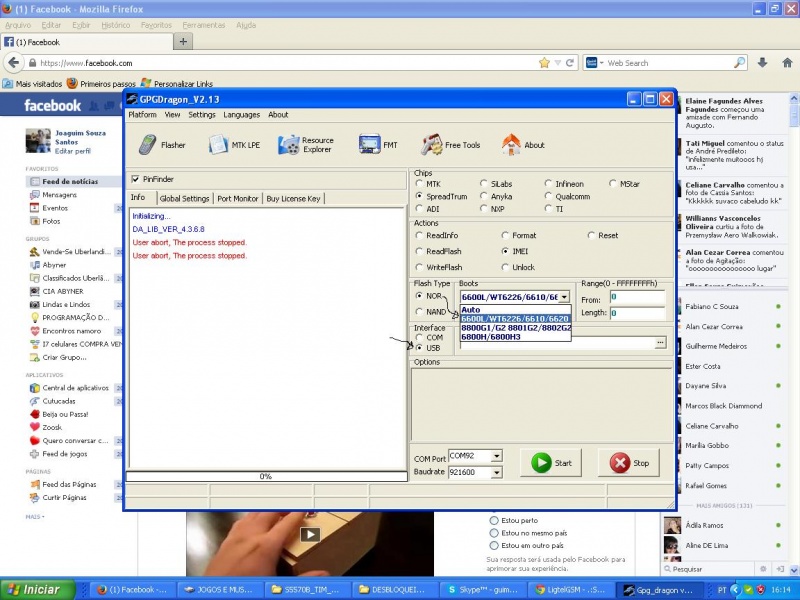Select the Qualcomm chip option
Screen dimensions: 800x600
pos(548,196)
